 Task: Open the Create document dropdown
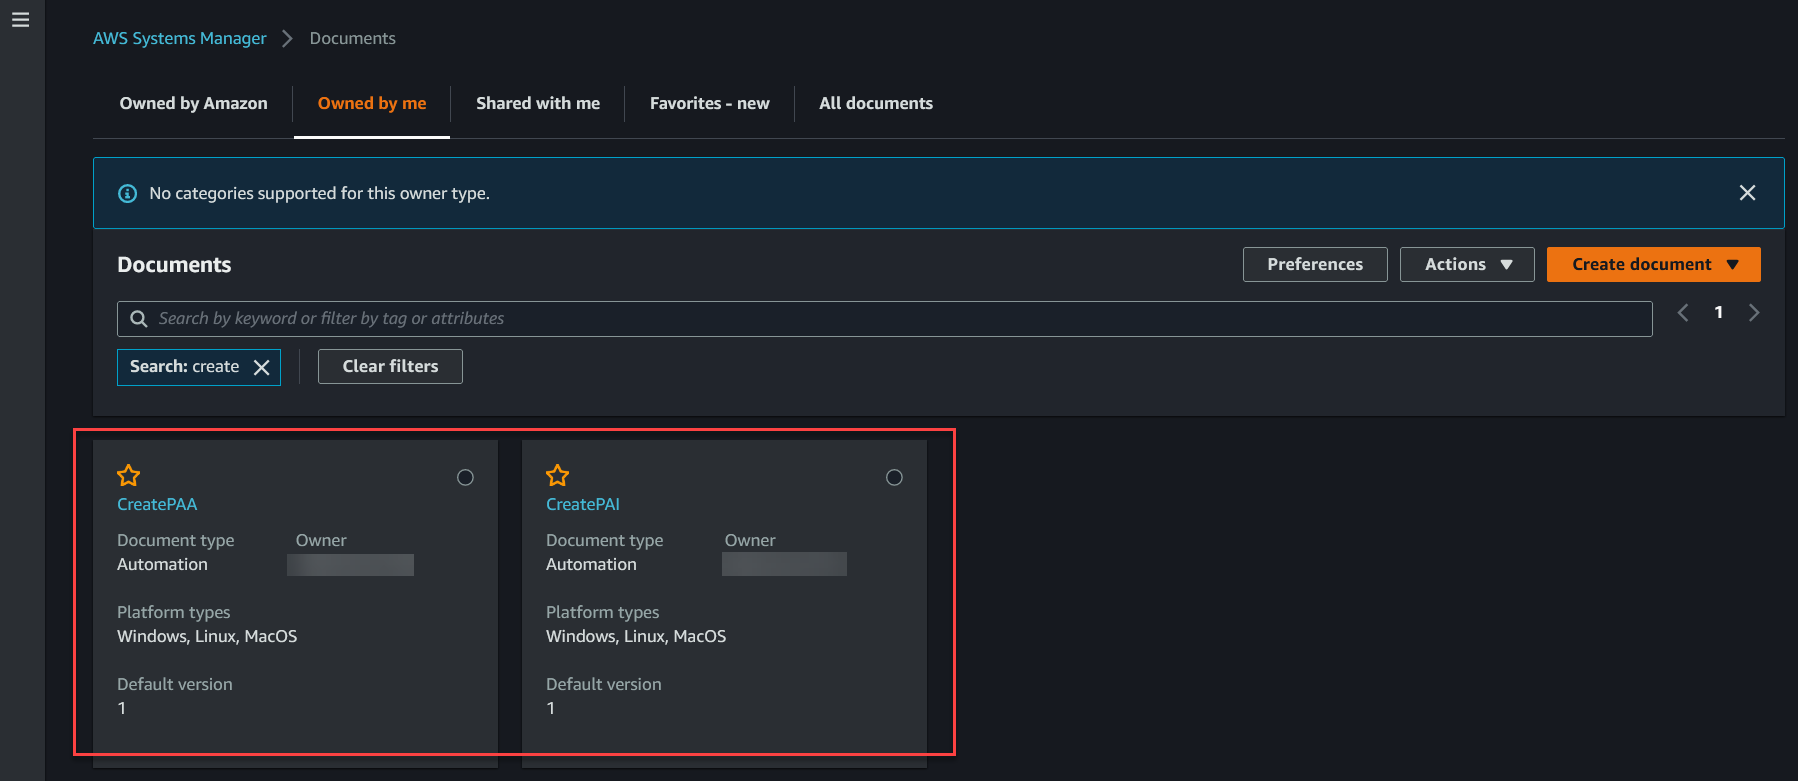coord(1653,265)
